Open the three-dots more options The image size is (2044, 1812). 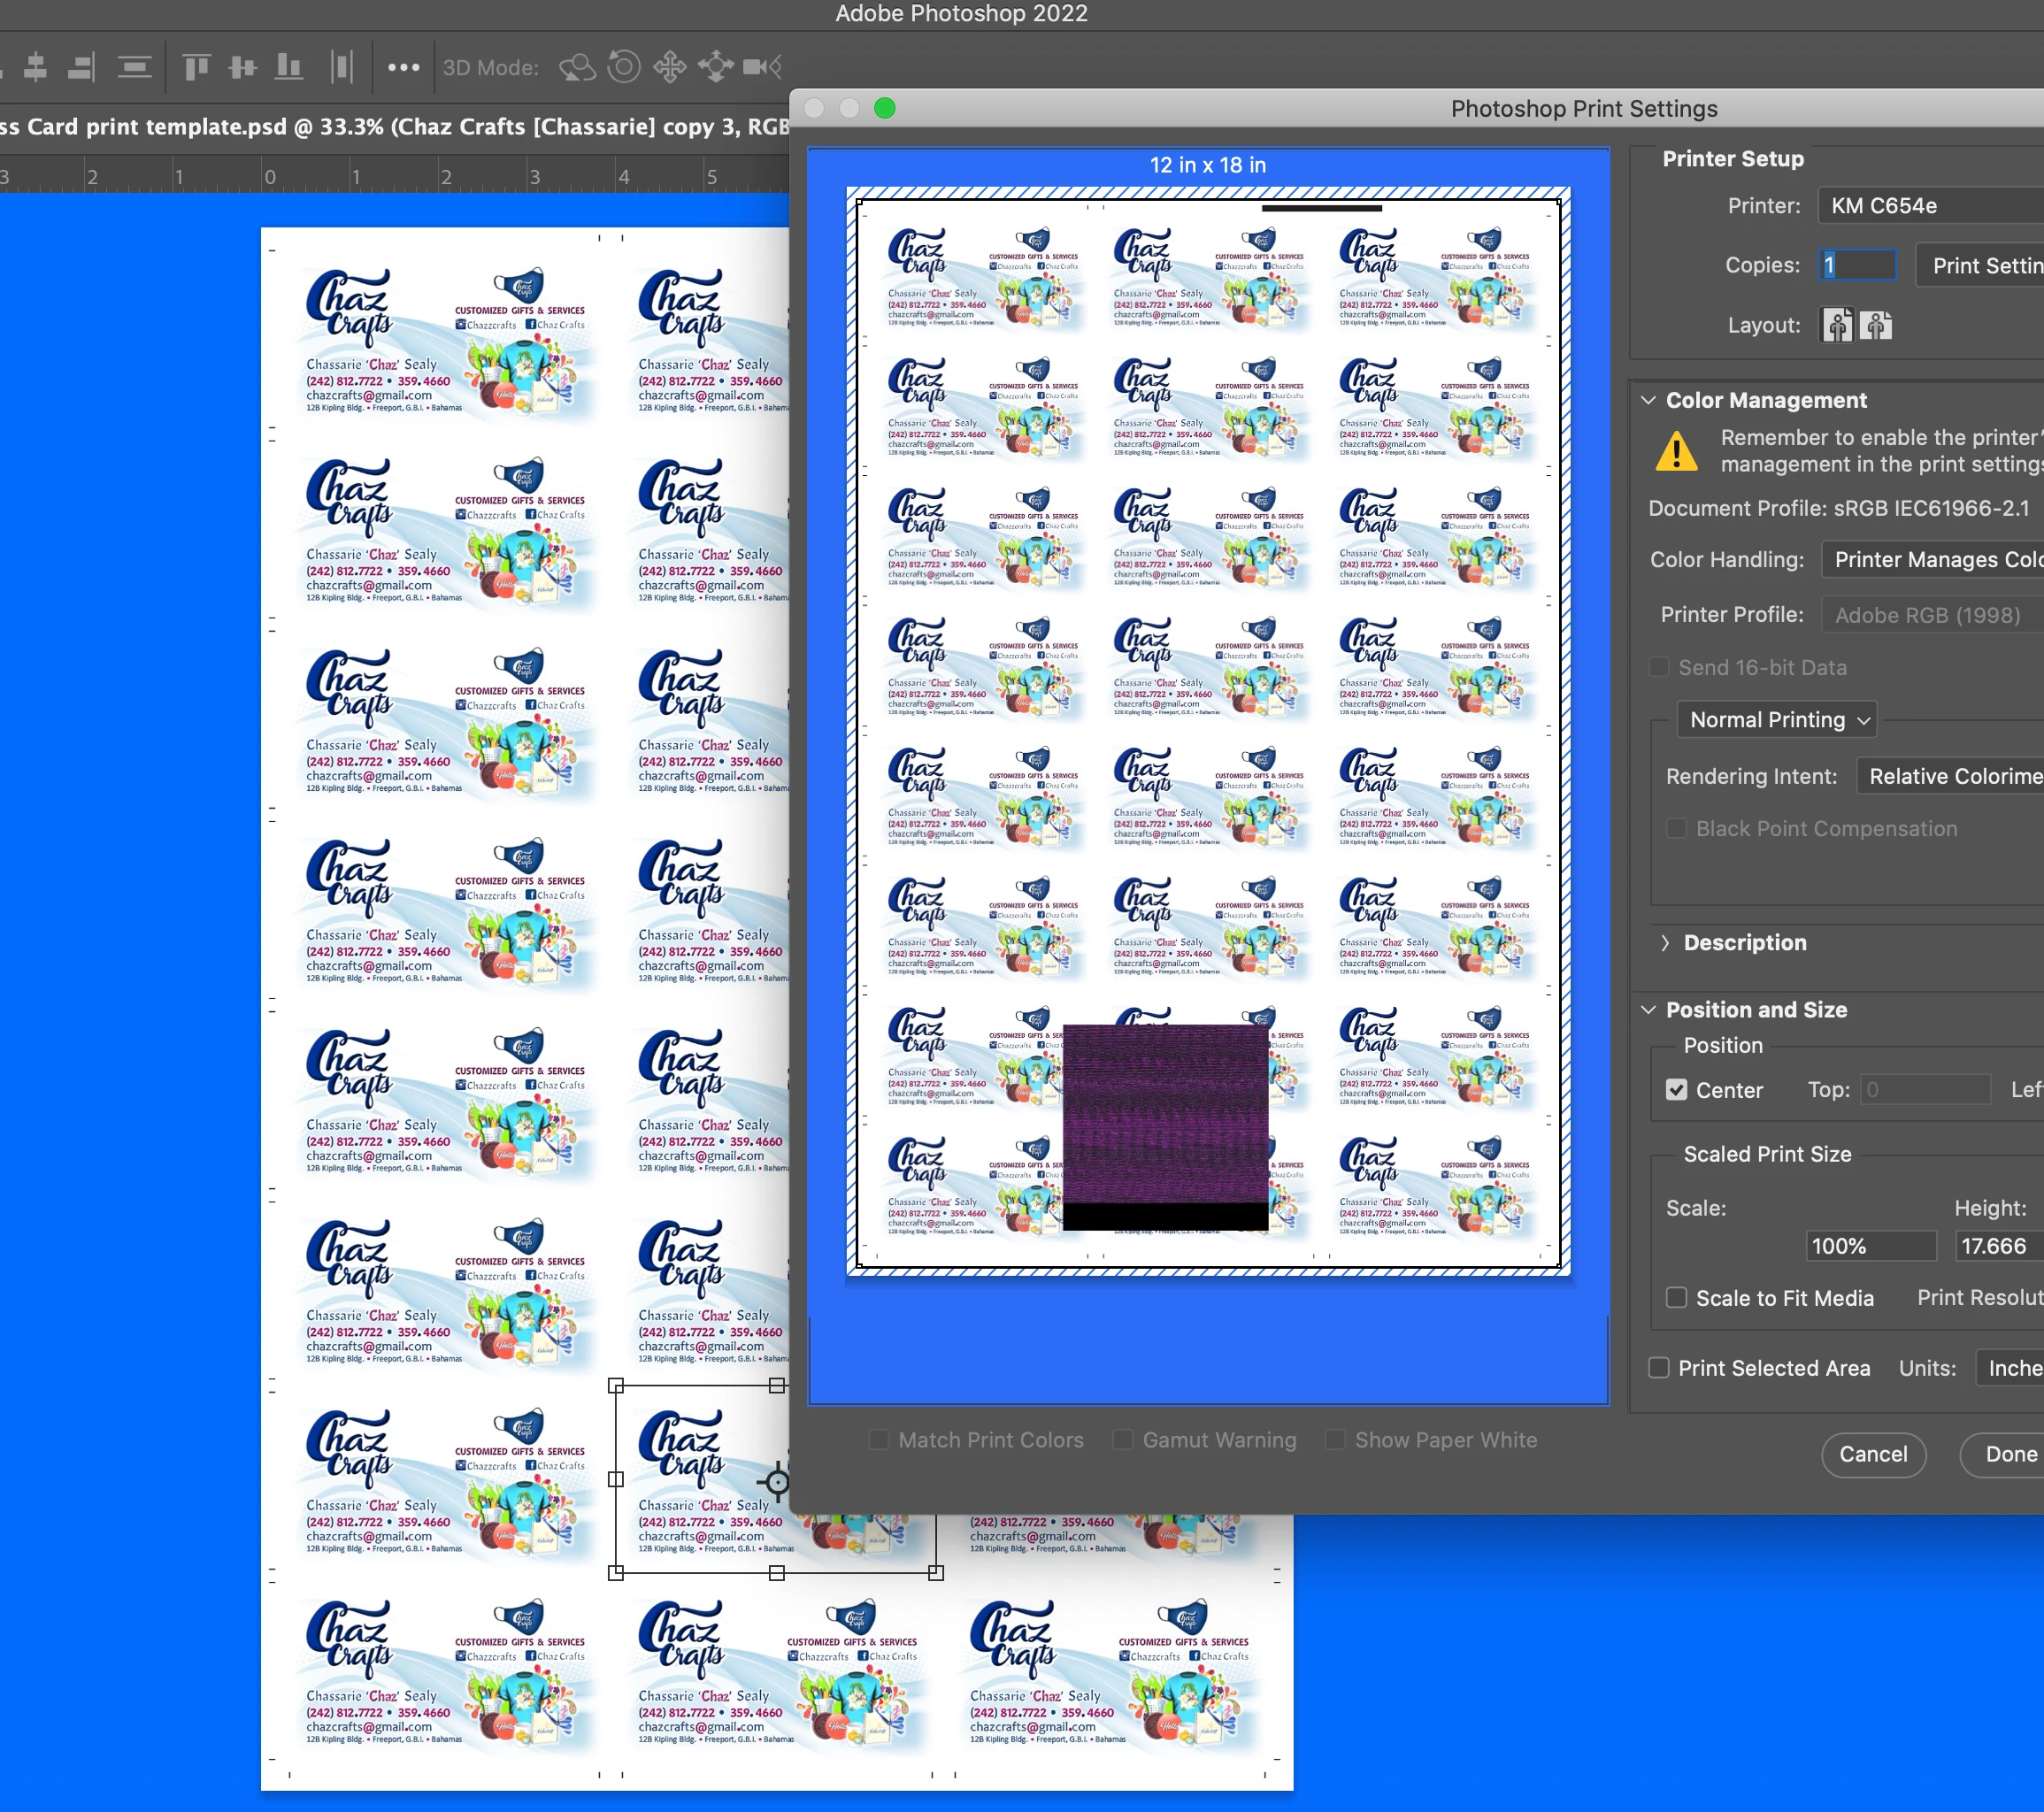click(x=403, y=67)
